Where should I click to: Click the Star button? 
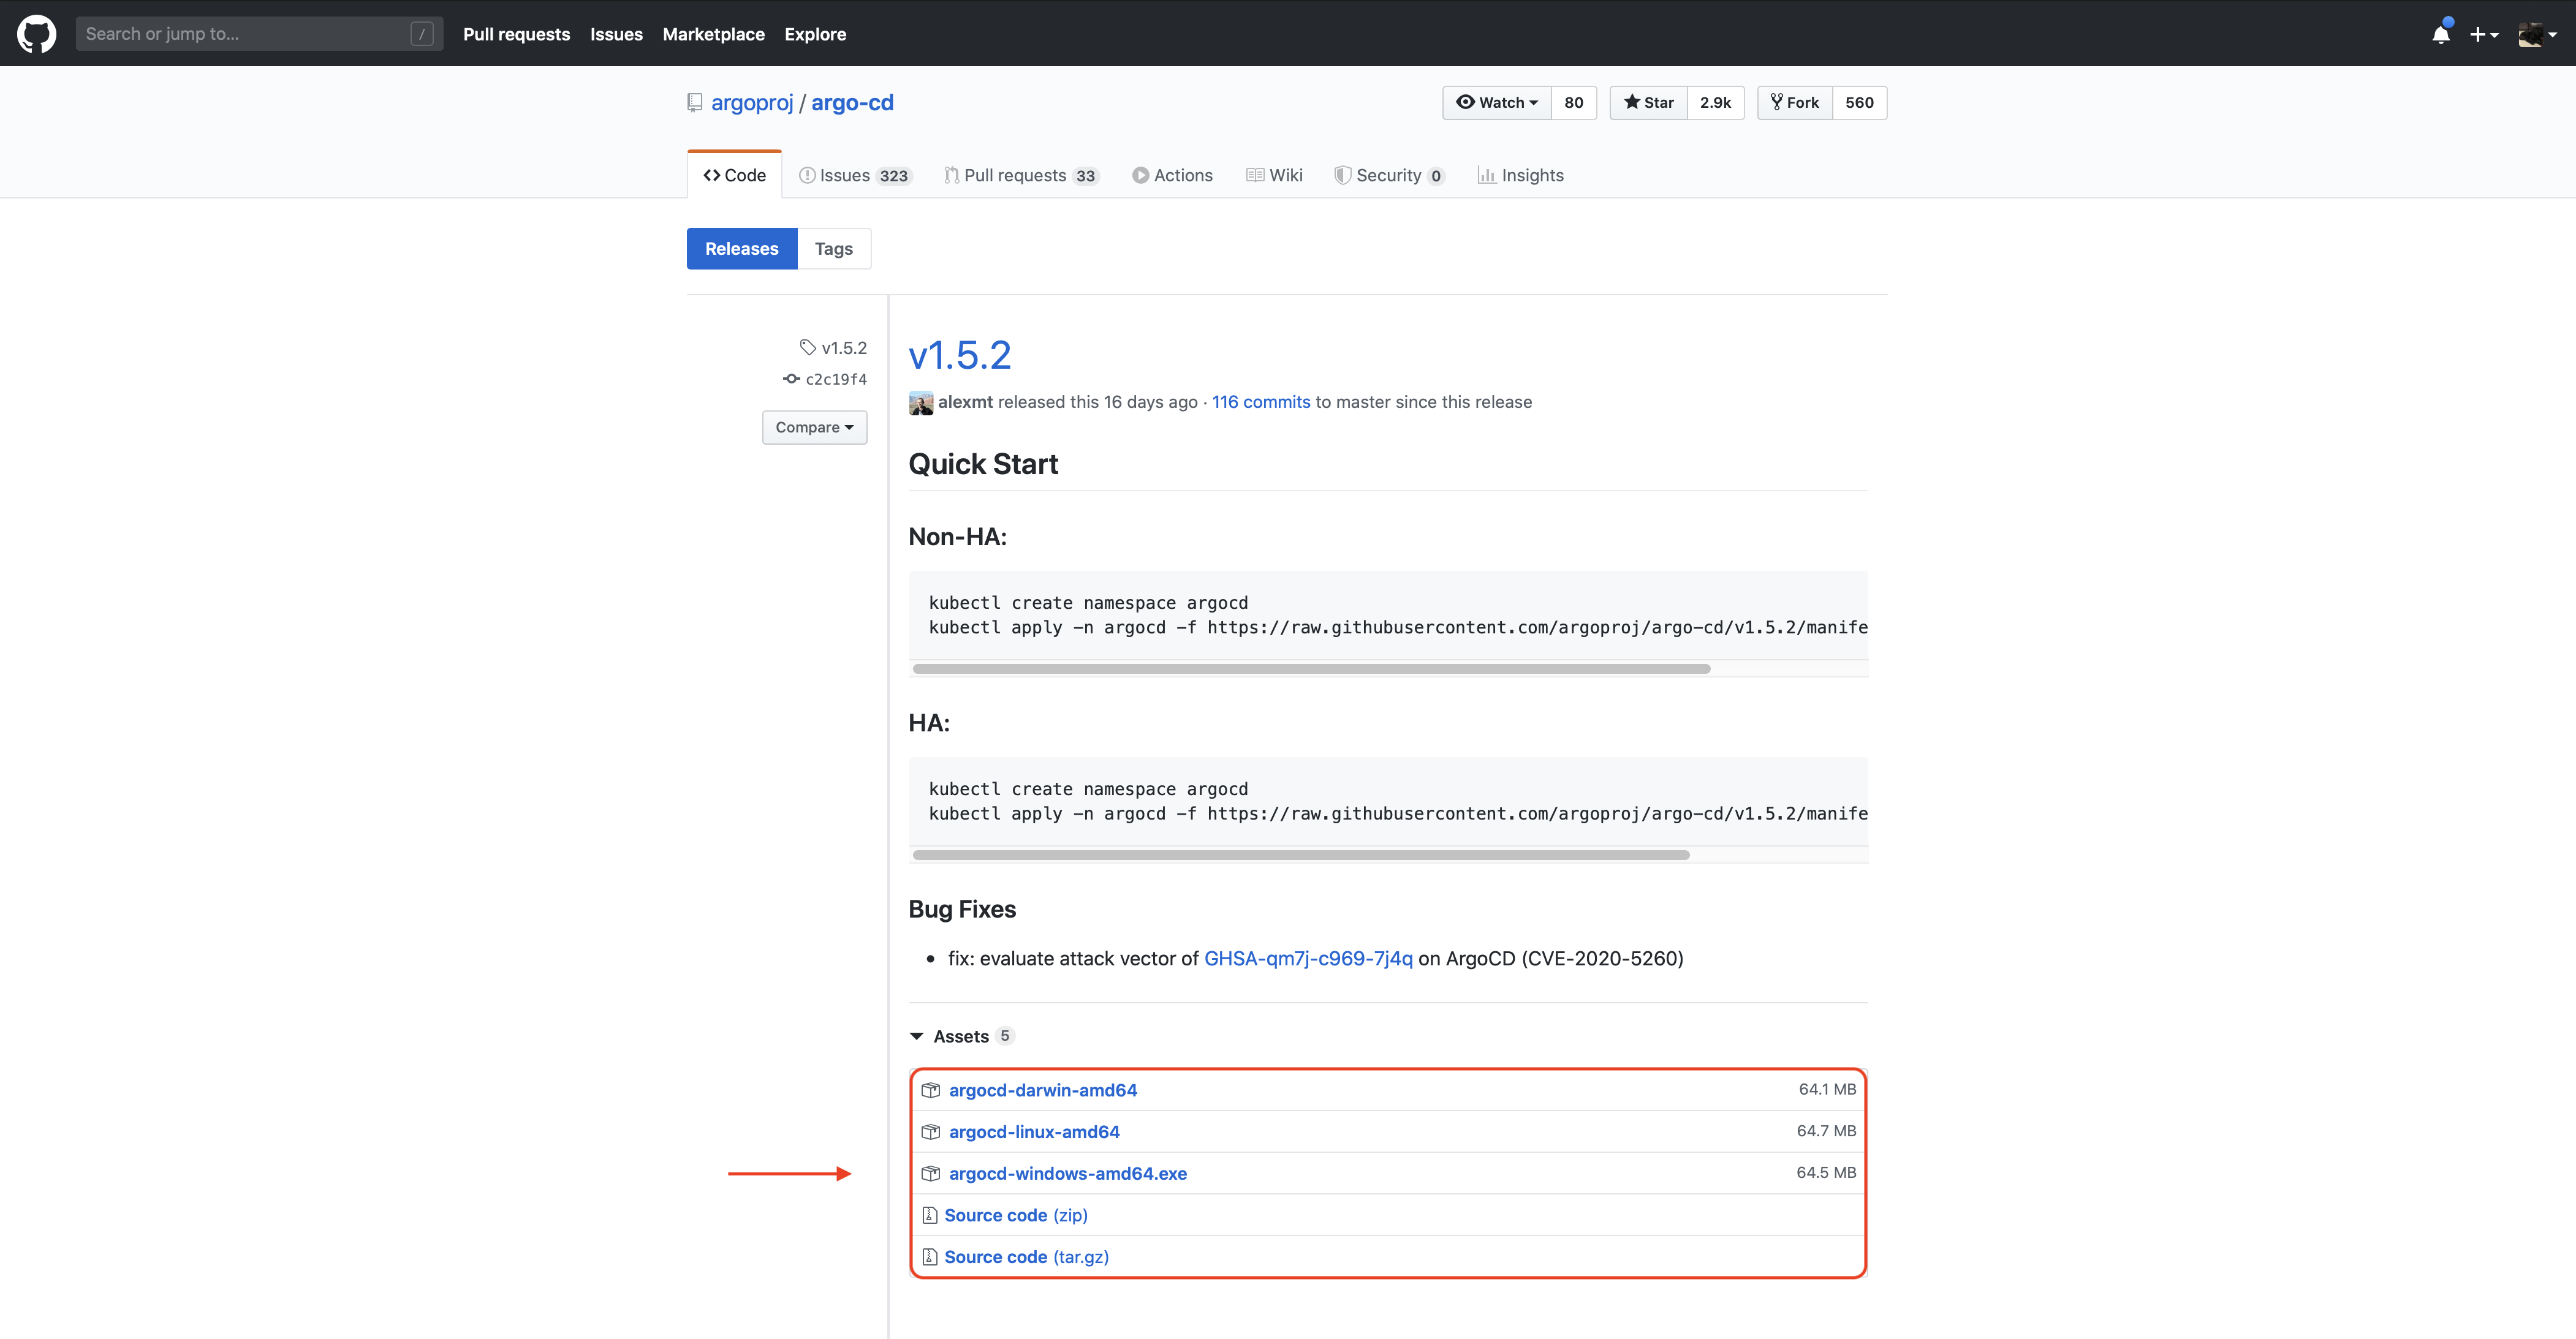click(1648, 102)
